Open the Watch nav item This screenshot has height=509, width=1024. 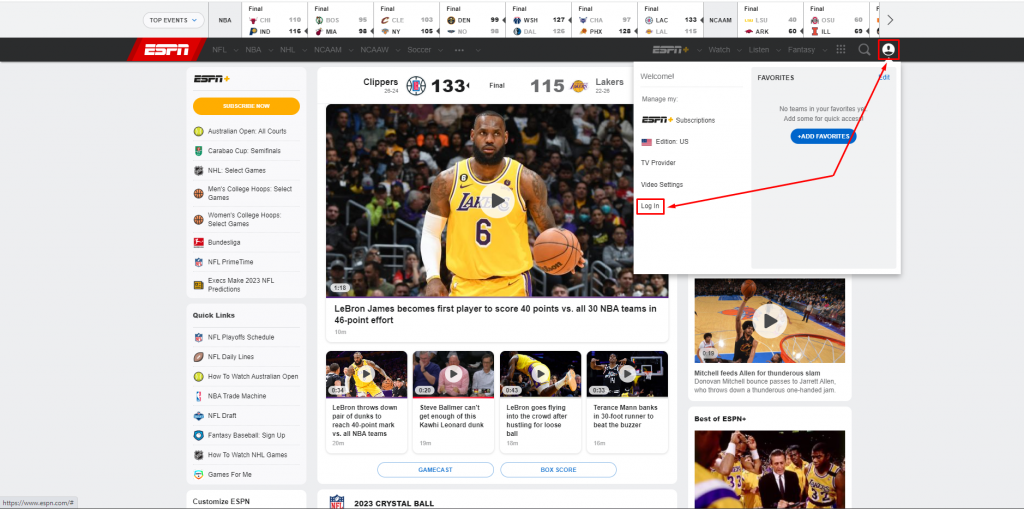(719, 50)
